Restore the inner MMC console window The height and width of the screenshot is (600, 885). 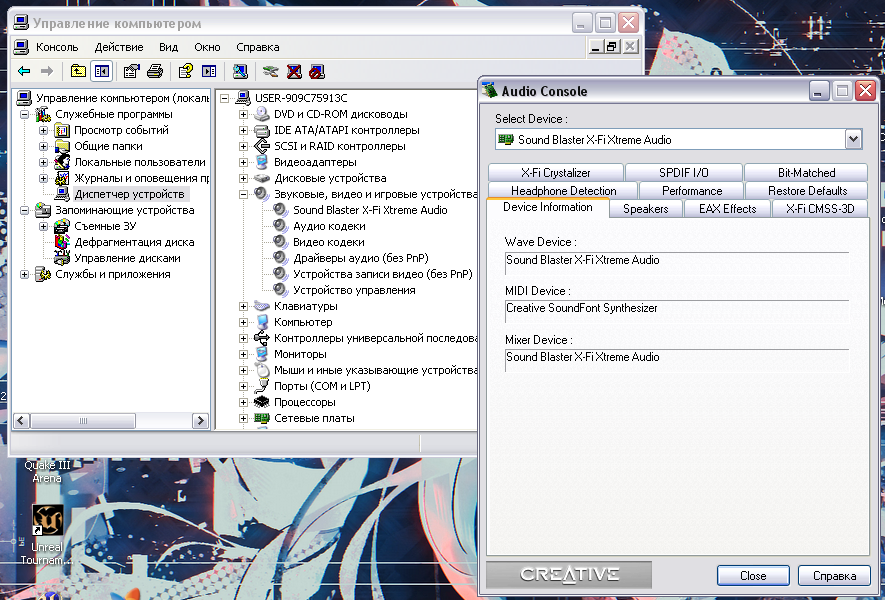pyautogui.click(x=612, y=47)
